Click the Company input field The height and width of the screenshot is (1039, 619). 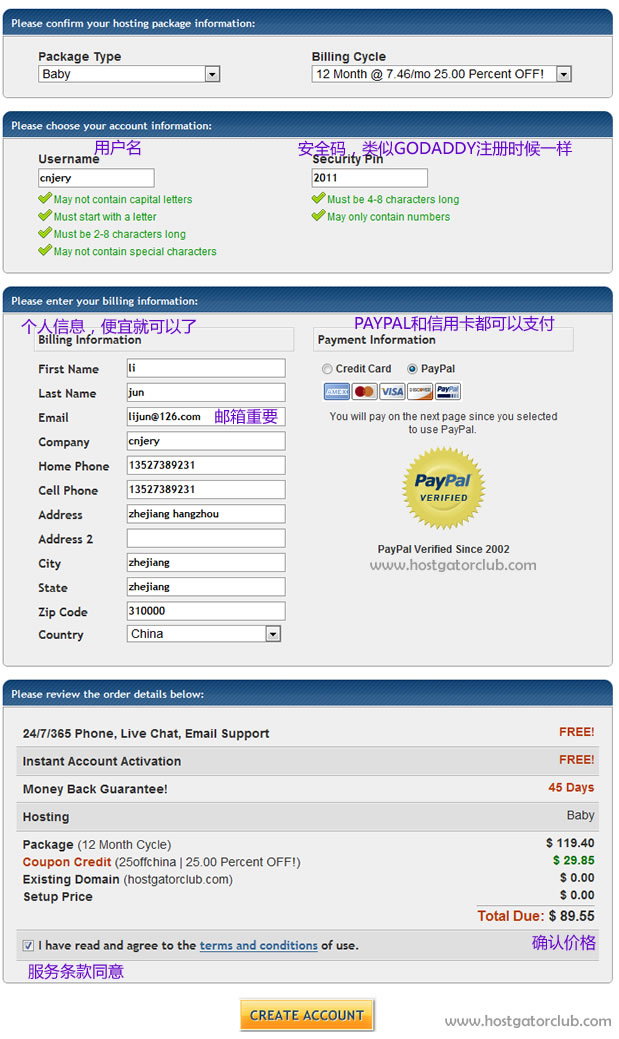click(x=206, y=441)
